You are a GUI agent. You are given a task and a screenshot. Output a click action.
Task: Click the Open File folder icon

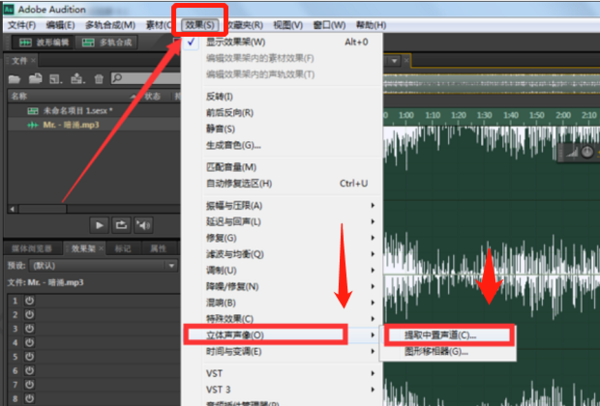point(15,79)
